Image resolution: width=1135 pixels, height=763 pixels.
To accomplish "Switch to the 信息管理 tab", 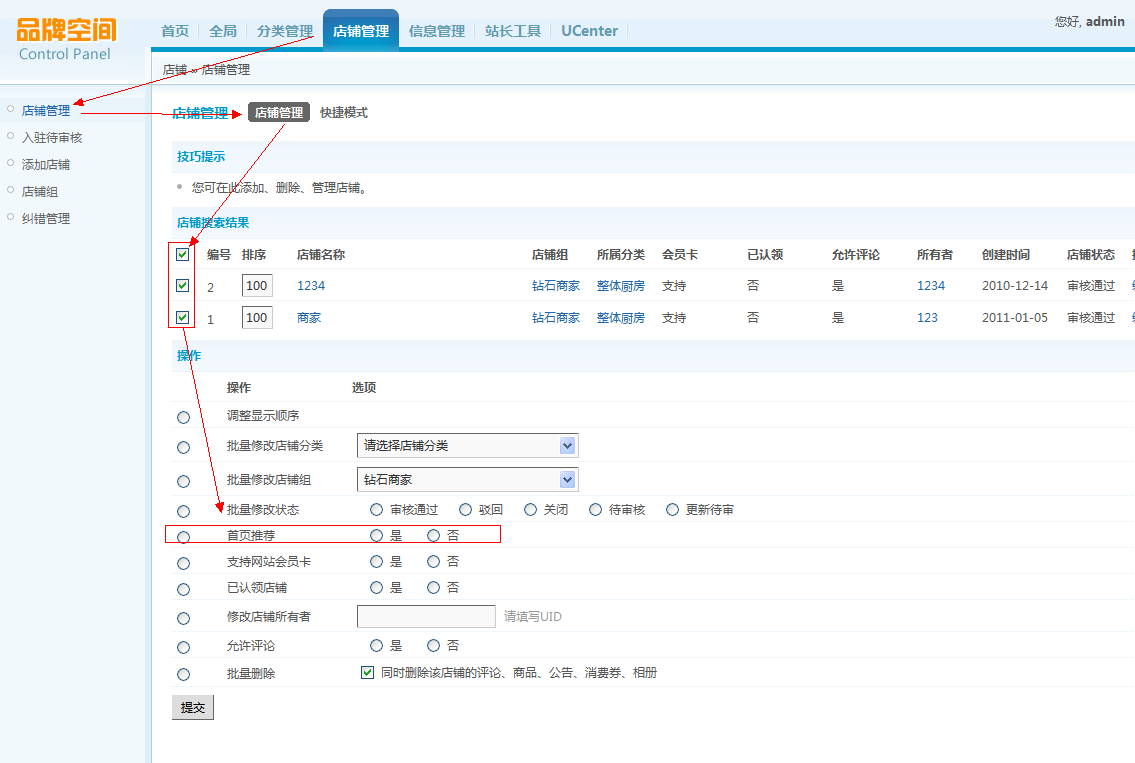I will pos(437,31).
